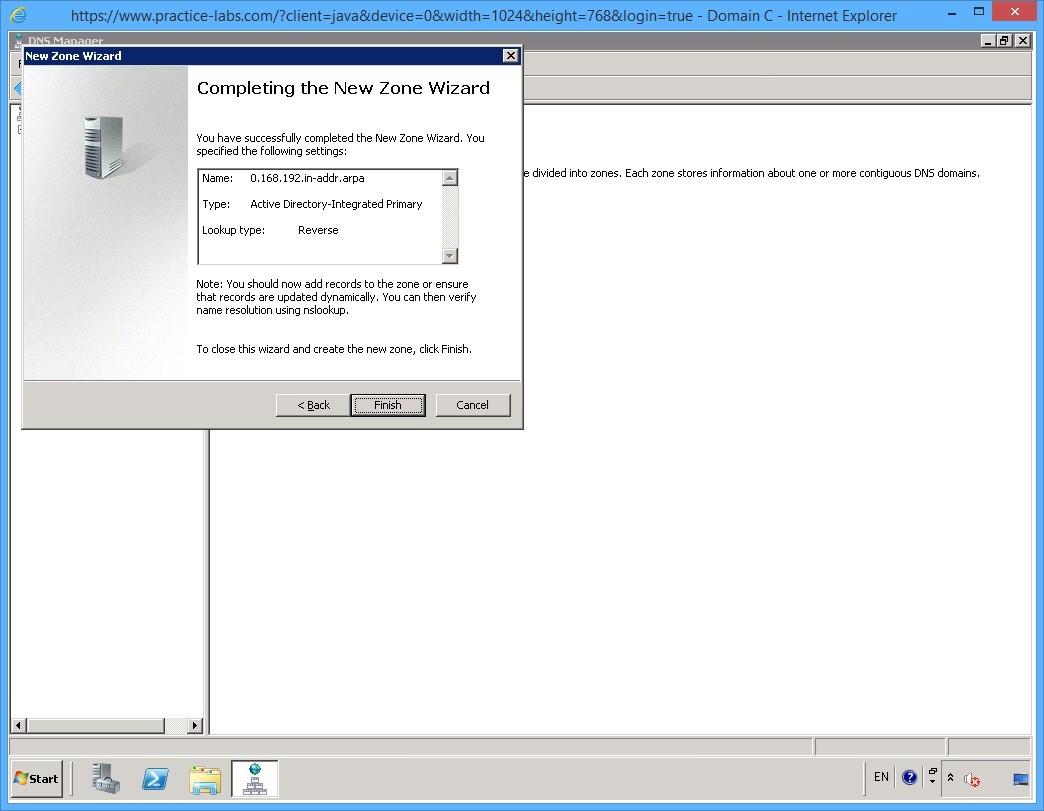This screenshot has width=1044, height=811.
Task: Open the Start menu
Action: 36,779
